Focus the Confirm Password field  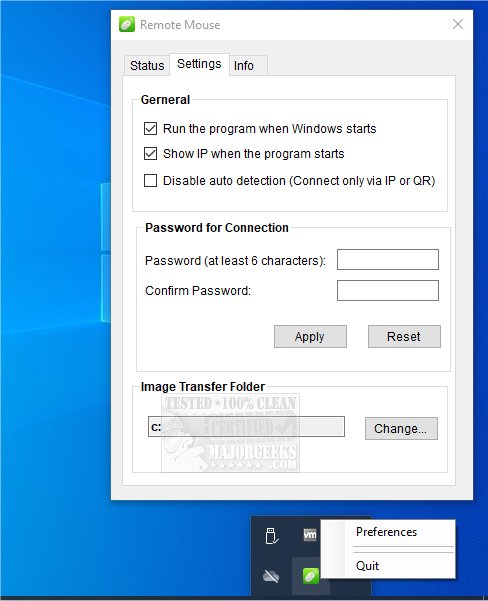(x=388, y=290)
